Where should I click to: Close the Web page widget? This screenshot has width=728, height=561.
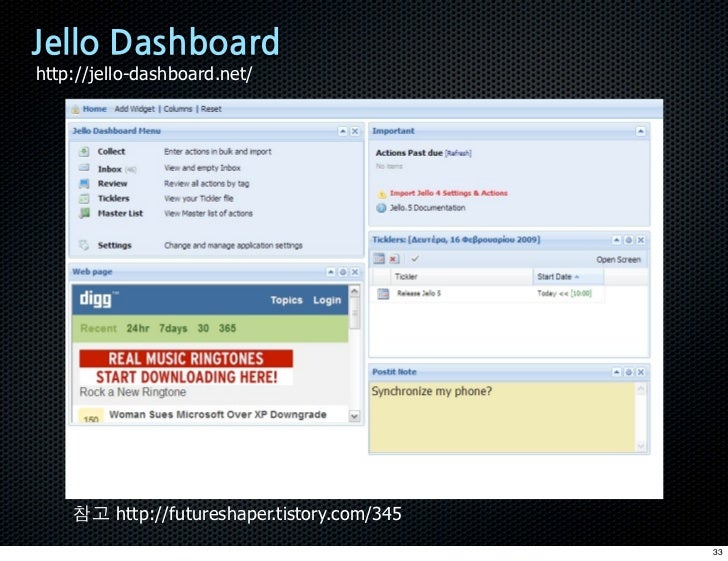pos(355,272)
